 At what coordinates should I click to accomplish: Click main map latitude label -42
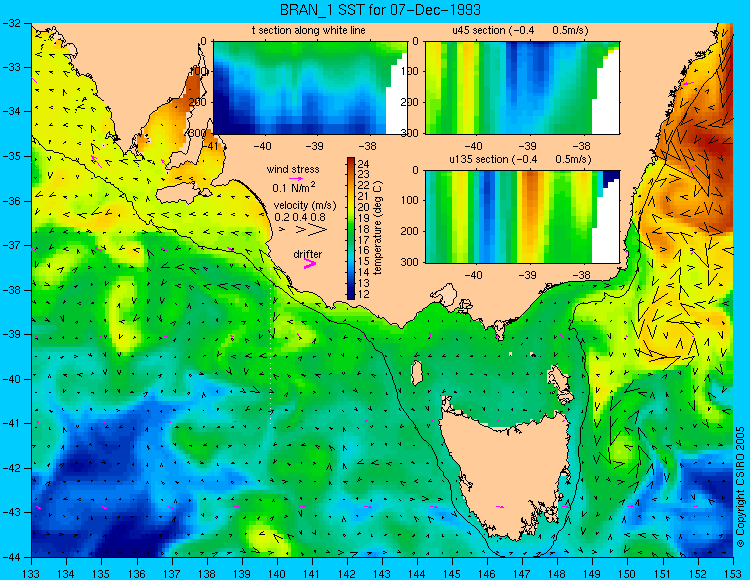[x=11, y=468]
